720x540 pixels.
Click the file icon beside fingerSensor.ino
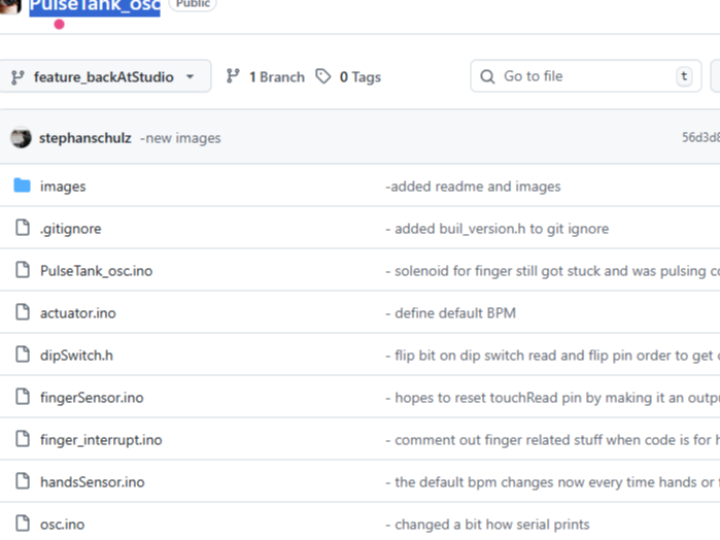click(22, 397)
